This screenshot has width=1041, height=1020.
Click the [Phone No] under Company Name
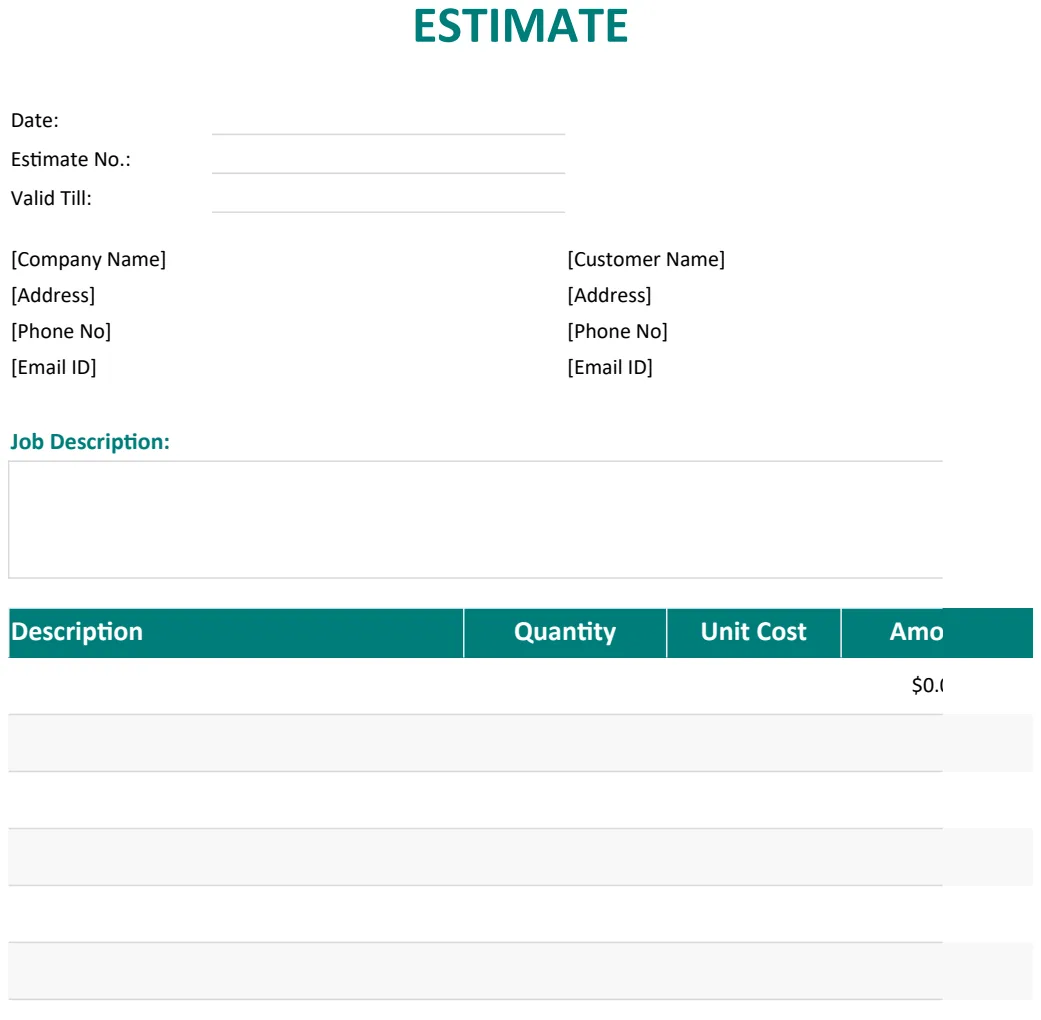(x=61, y=331)
